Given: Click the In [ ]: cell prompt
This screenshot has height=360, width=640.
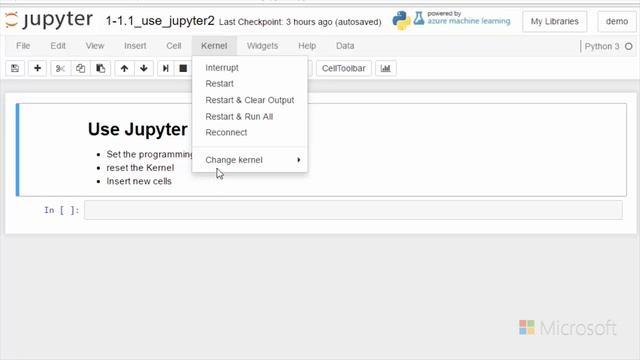Looking at the screenshot, I should (61, 210).
